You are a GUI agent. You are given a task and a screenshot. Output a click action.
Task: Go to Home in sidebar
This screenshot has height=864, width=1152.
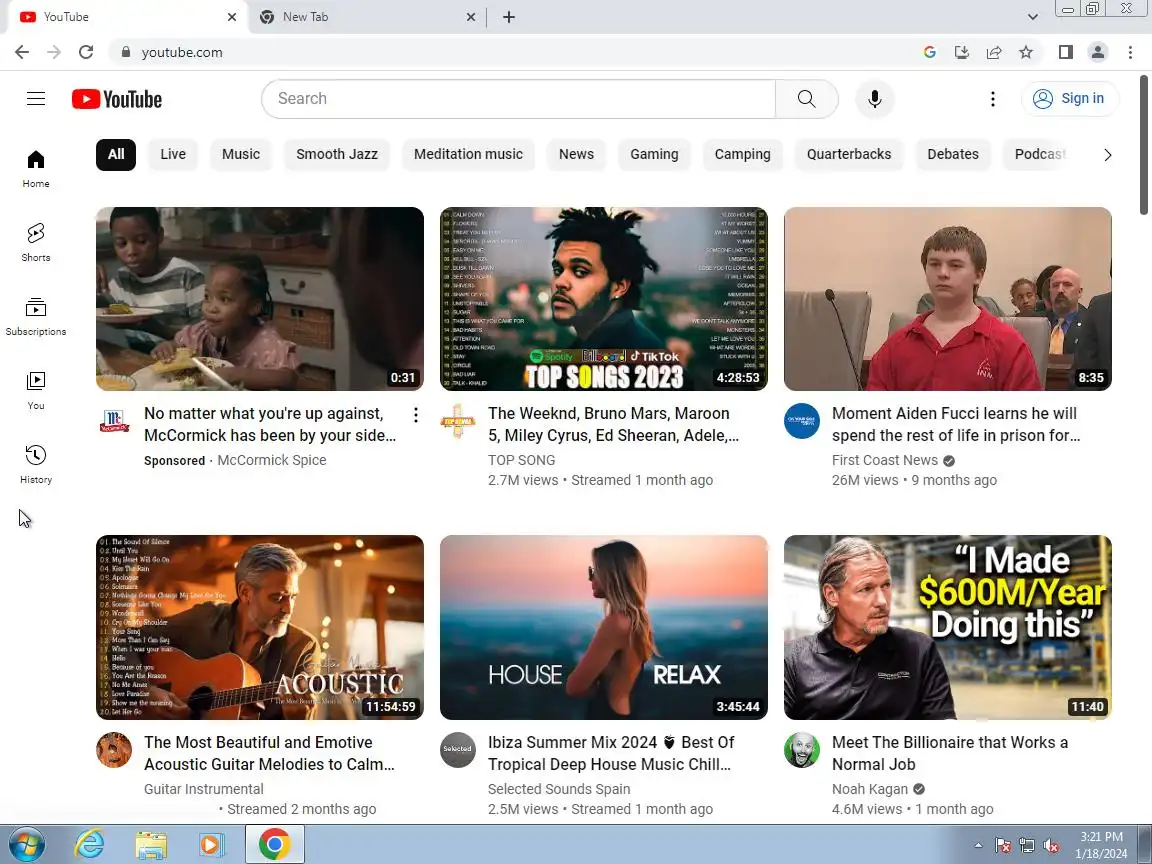pyautogui.click(x=36, y=169)
